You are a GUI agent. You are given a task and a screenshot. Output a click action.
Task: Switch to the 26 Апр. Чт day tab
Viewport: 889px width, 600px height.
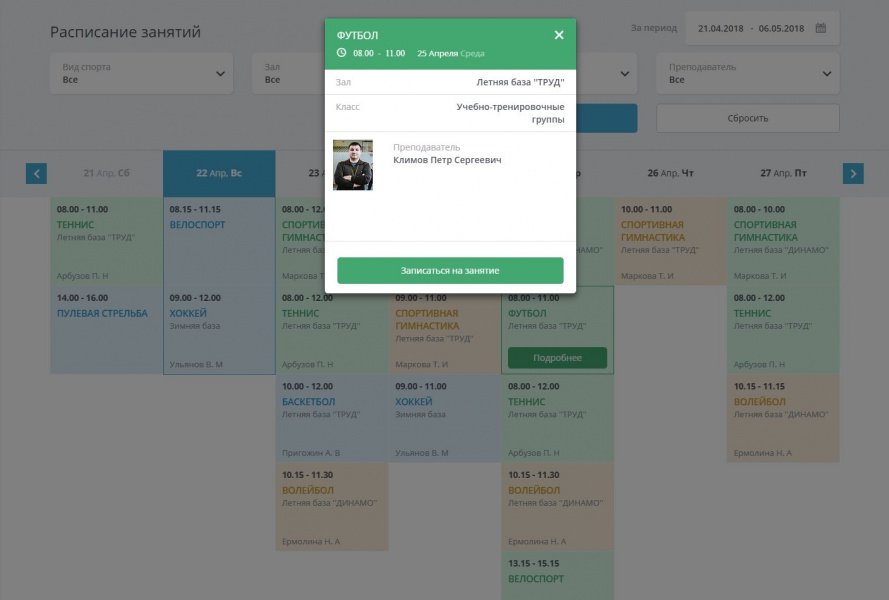coord(670,173)
